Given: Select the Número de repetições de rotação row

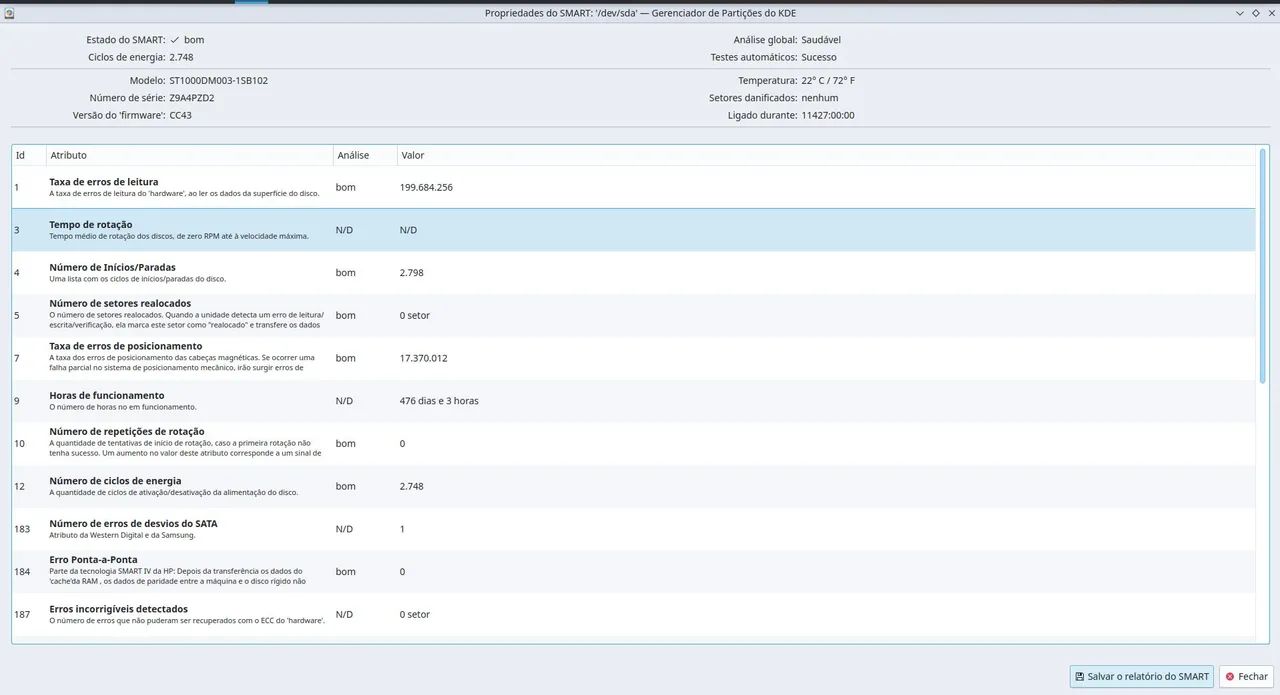Looking at the screenshot, I should coord(634,443).
